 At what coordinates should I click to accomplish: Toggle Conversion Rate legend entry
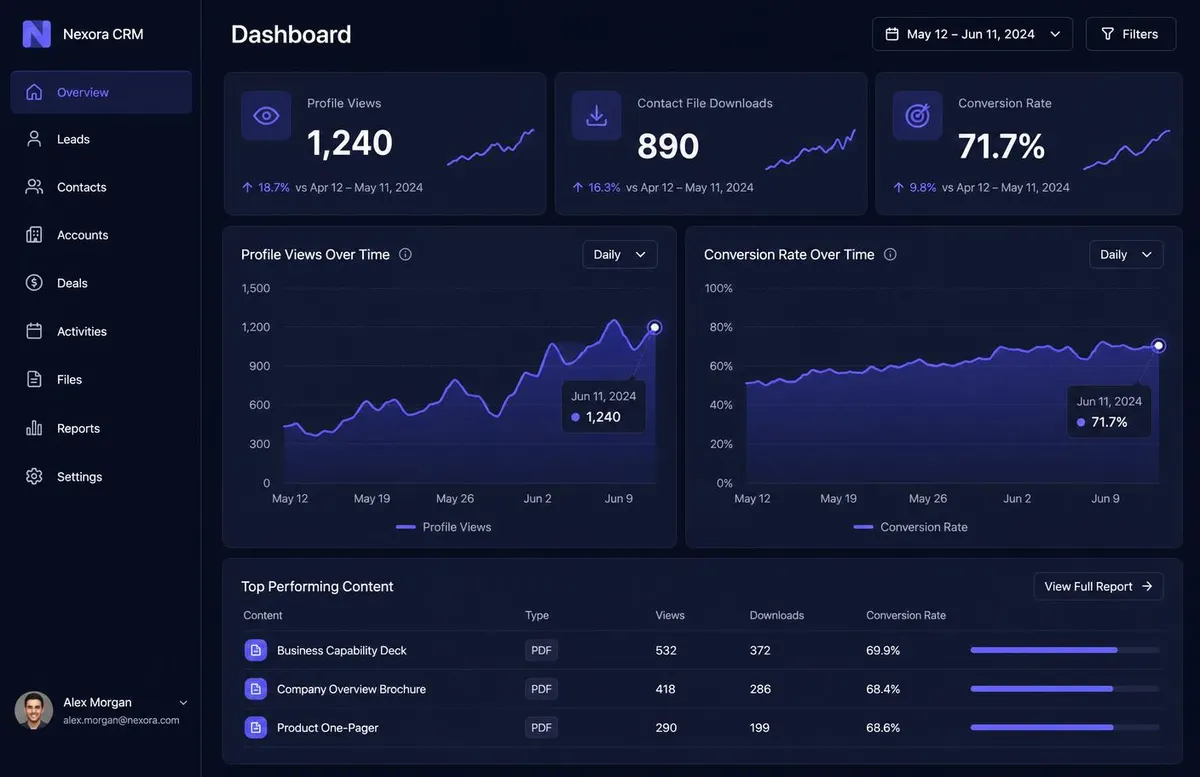tap(910, 527)
